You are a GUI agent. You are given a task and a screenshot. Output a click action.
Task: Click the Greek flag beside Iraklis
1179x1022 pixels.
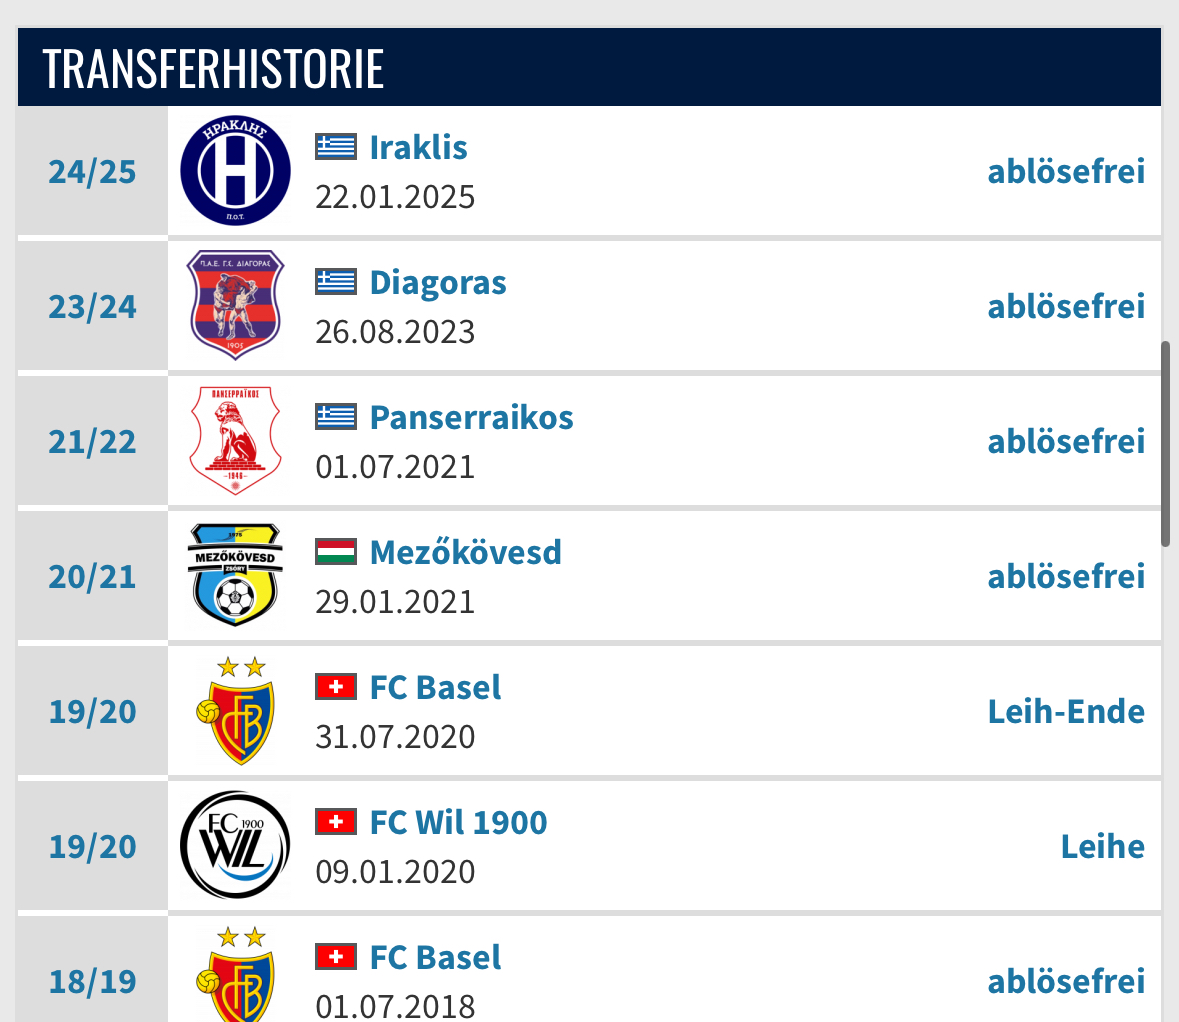[x=336, y=147]
